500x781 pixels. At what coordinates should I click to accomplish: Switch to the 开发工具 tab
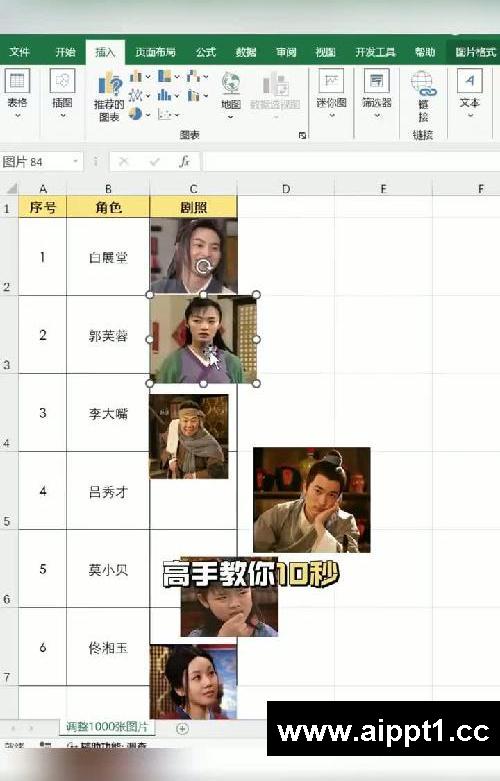[x=375, y=52]
